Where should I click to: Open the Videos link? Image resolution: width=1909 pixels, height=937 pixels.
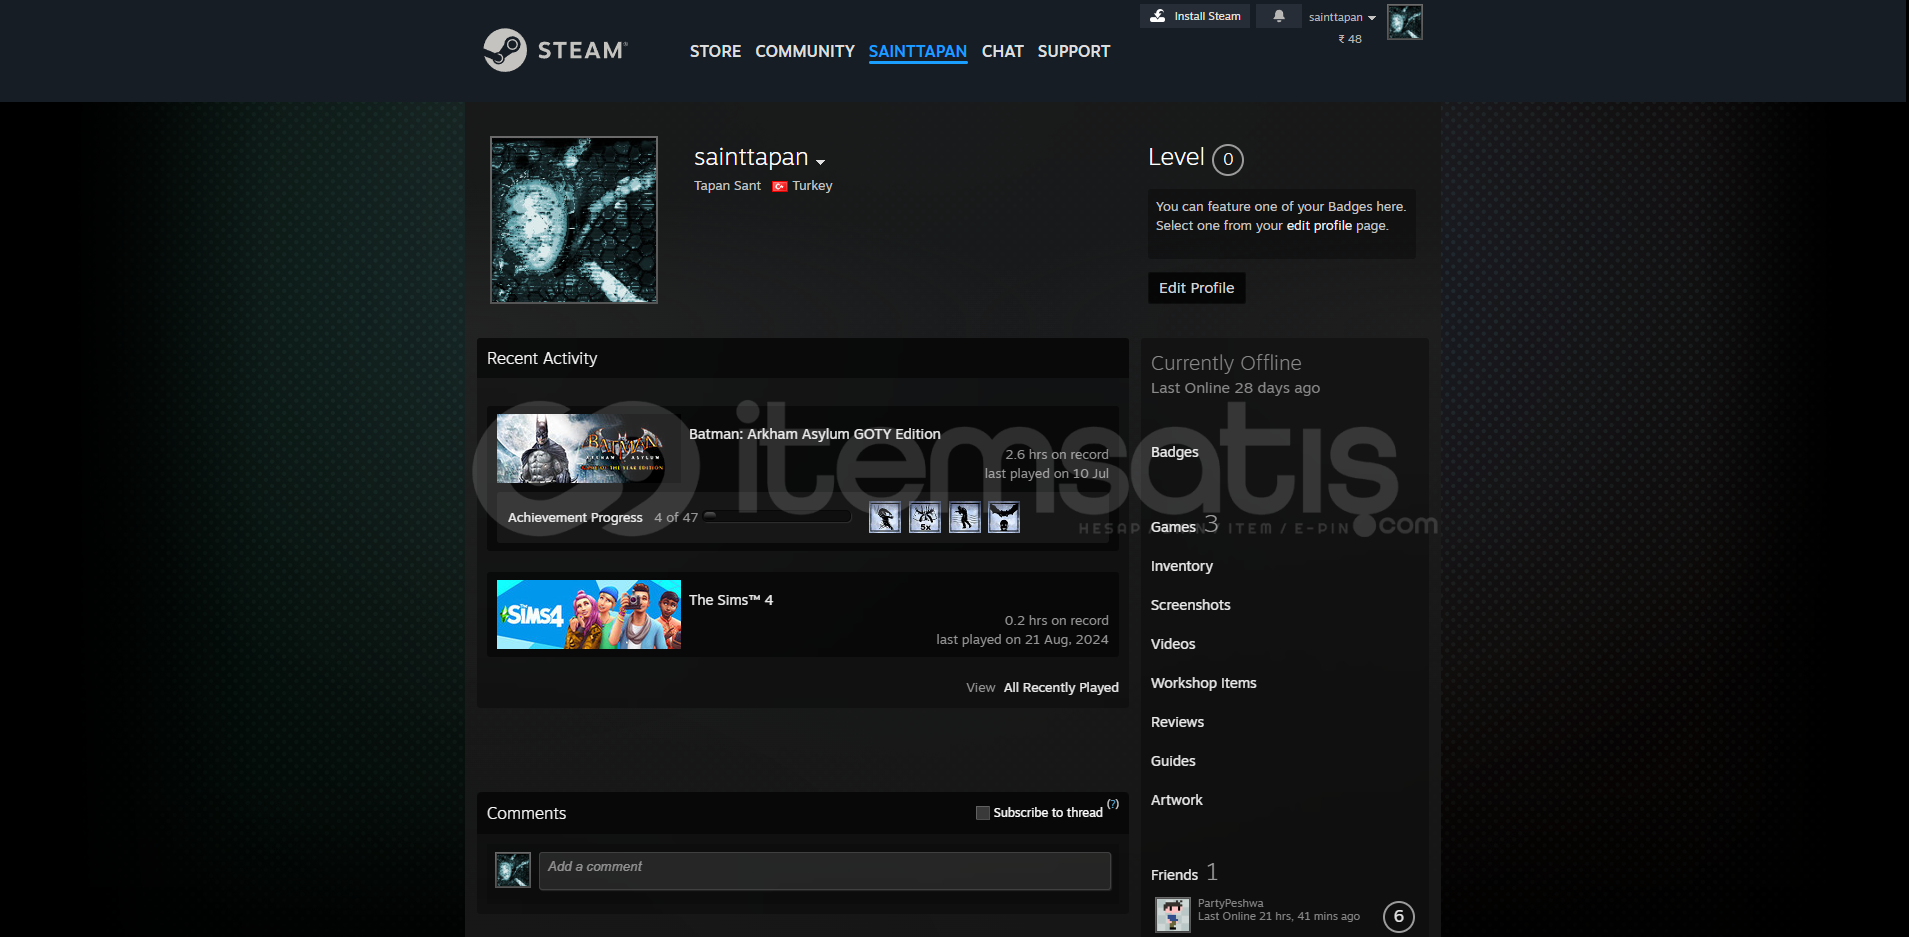click(1173, 644)
